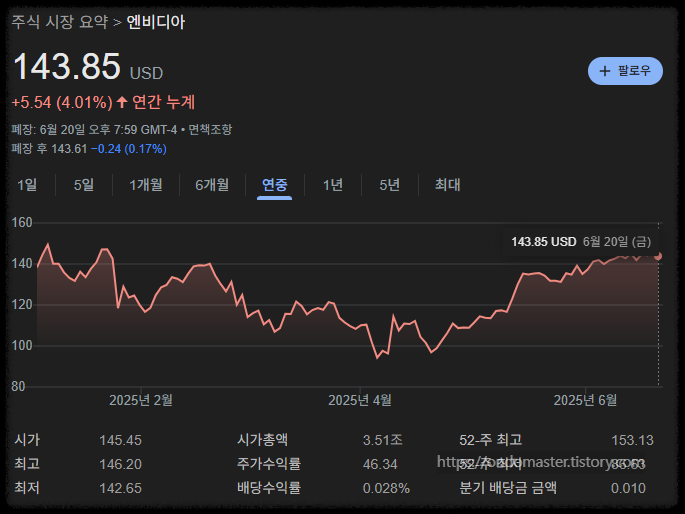Click the 100 y-axis label
This screenshot has width=685, height=514.
point(22,345)
